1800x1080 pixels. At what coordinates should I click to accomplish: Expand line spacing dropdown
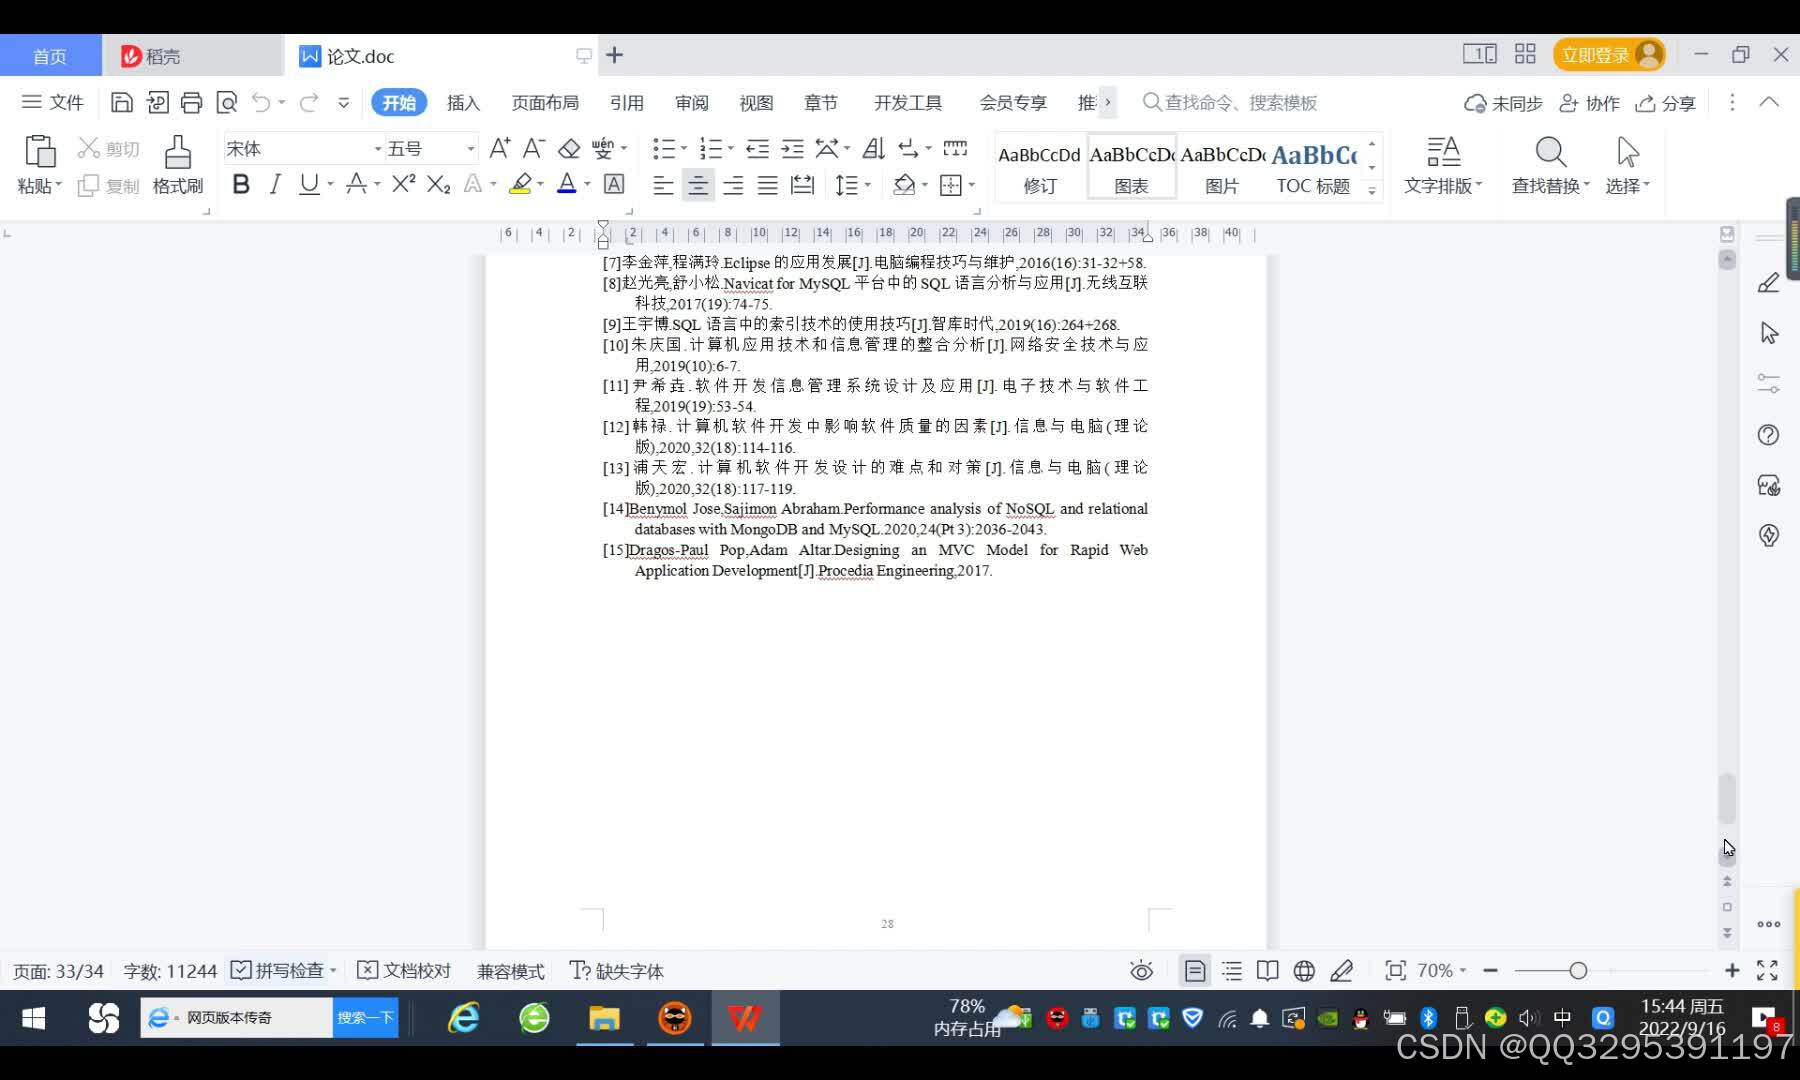867,185
